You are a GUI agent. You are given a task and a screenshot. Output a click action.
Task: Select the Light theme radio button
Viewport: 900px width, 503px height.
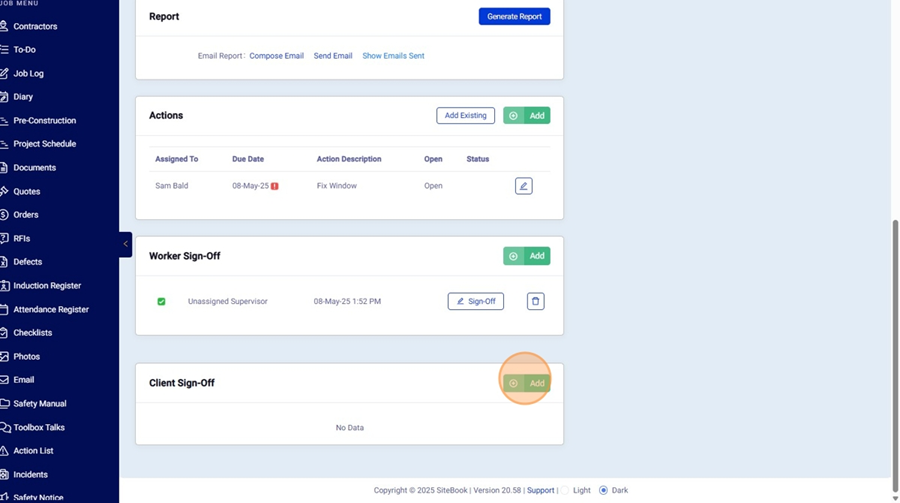[565, 490]
